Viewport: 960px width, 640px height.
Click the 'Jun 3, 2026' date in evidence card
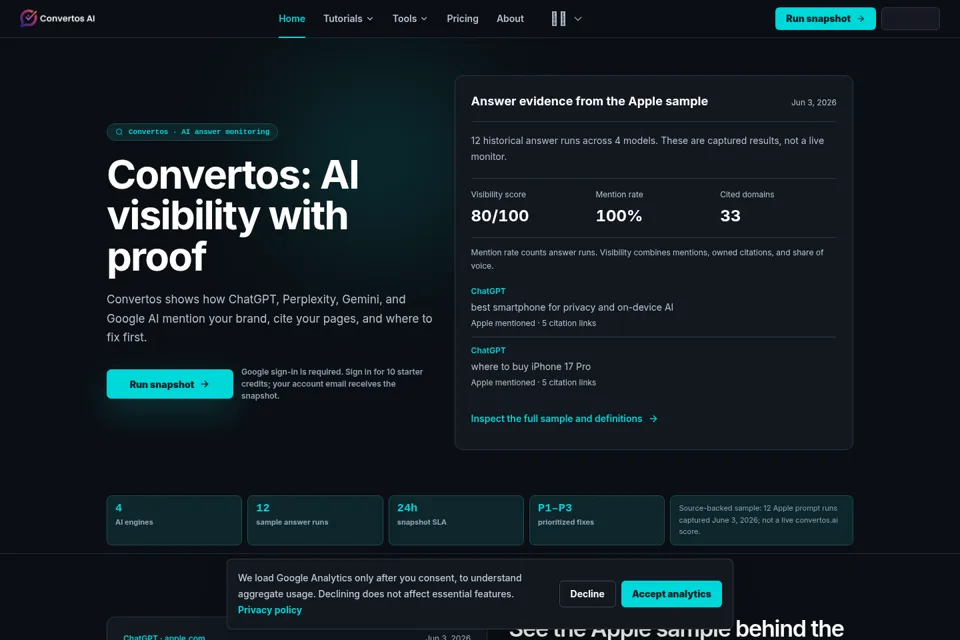pos(813,102)
